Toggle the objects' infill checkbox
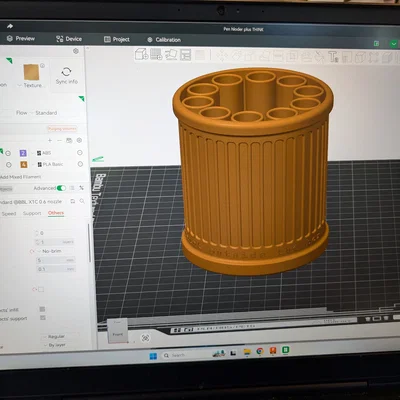 click(x=42, y=309)
